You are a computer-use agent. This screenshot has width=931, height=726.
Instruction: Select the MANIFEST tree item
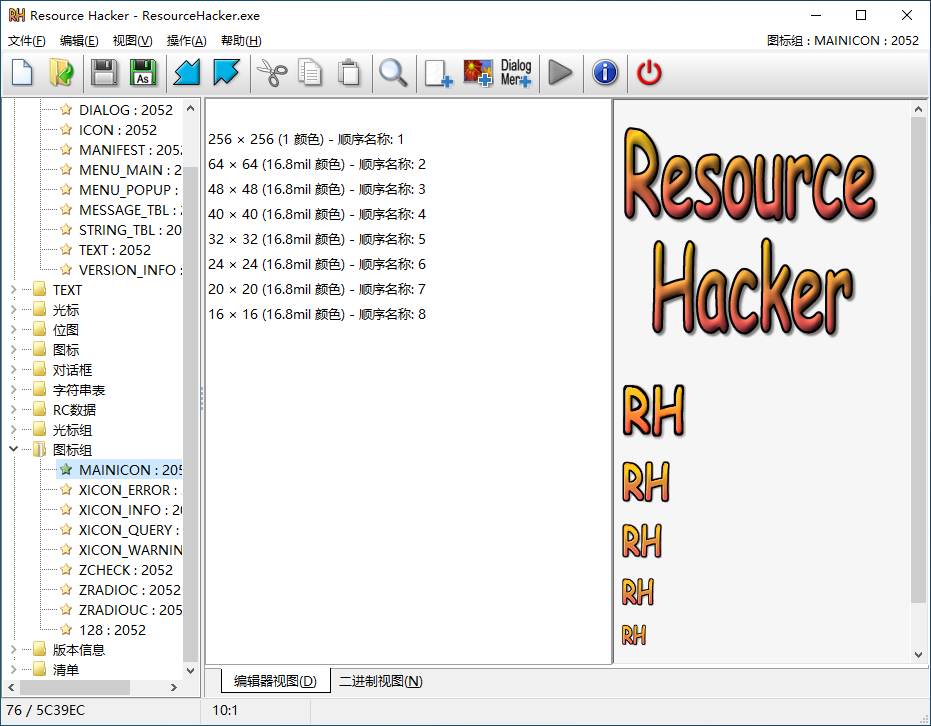[x=121, y=150]
